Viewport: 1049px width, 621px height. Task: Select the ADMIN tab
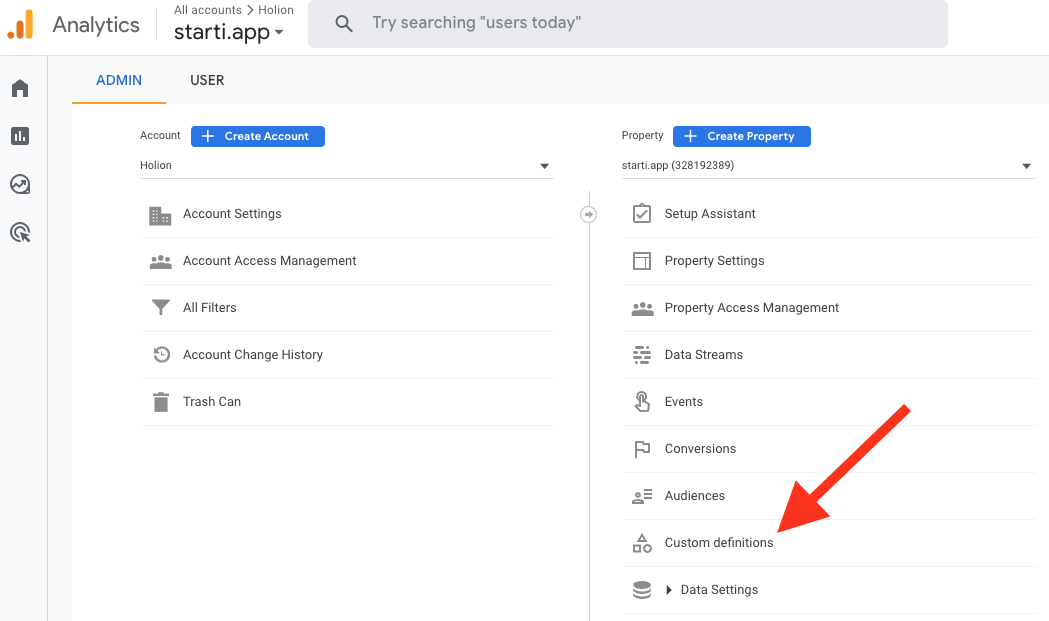point(118,80)
